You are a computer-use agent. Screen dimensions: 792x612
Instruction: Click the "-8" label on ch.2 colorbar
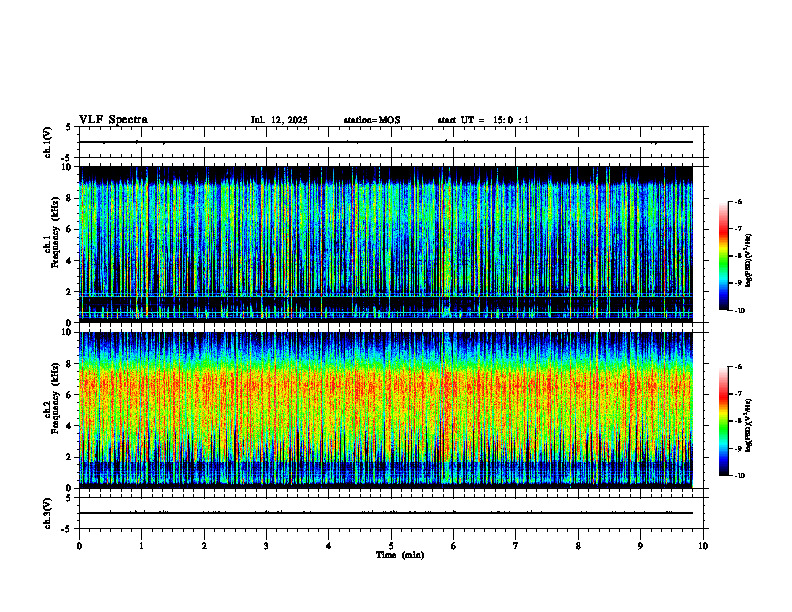[738, 421]
